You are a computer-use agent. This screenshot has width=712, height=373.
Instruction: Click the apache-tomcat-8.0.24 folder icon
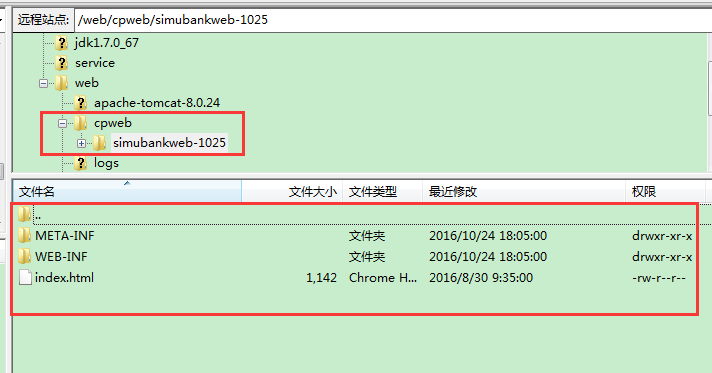click(x=80, y=103)
